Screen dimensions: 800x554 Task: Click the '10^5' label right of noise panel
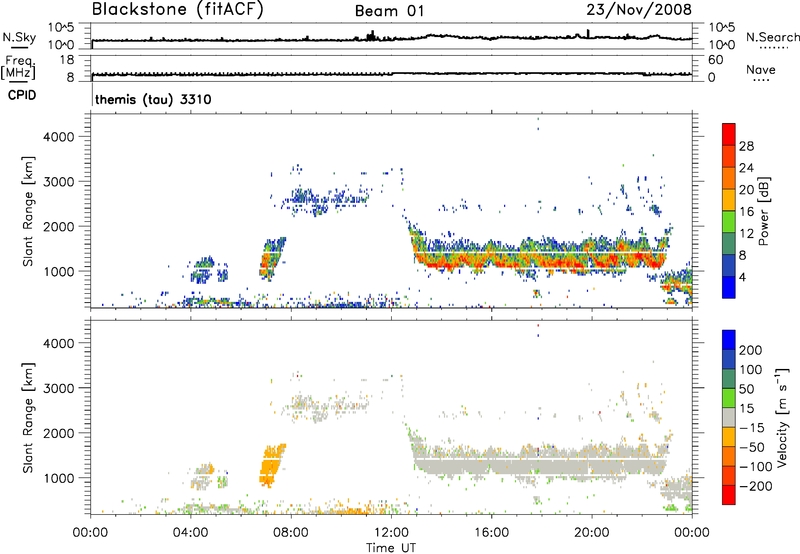pyautogui.click(x=722, y=27)
